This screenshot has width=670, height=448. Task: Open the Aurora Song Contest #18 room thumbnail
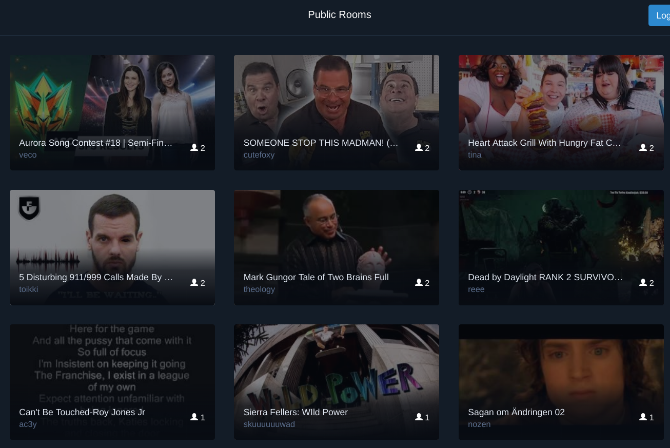coord(112,112)
